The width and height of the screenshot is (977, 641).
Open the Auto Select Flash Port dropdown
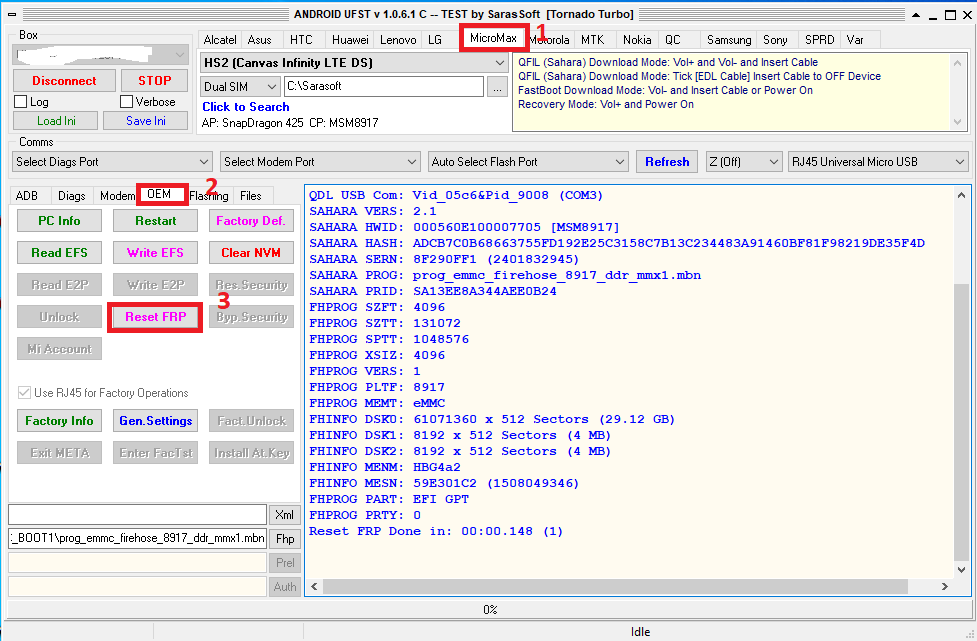pos(528,162)
